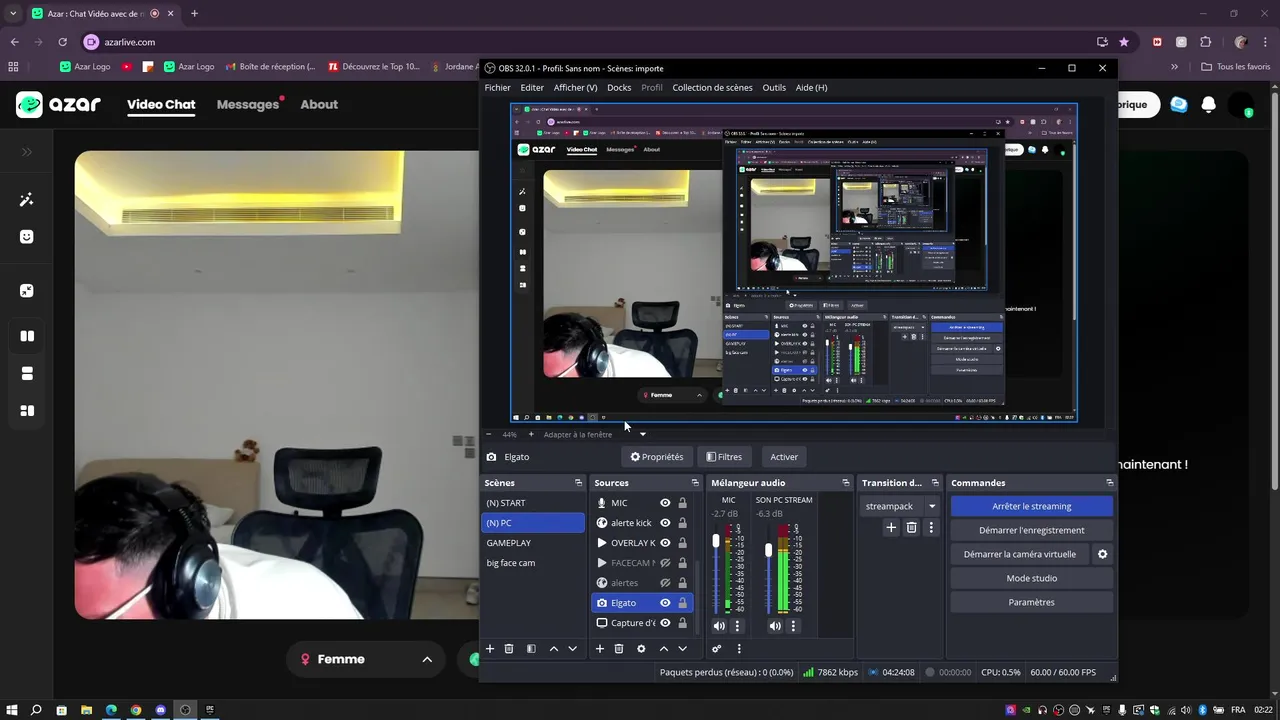Delete the selected scene with the trash icon

(x=509, y=649)
